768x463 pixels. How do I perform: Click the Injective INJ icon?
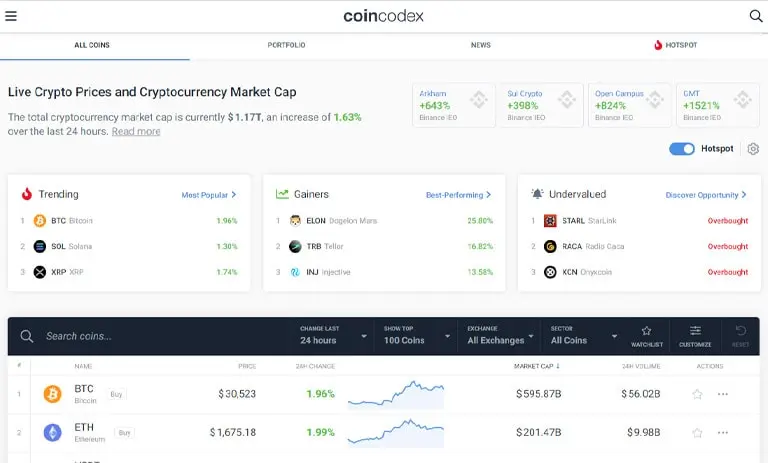coord(295,272)
